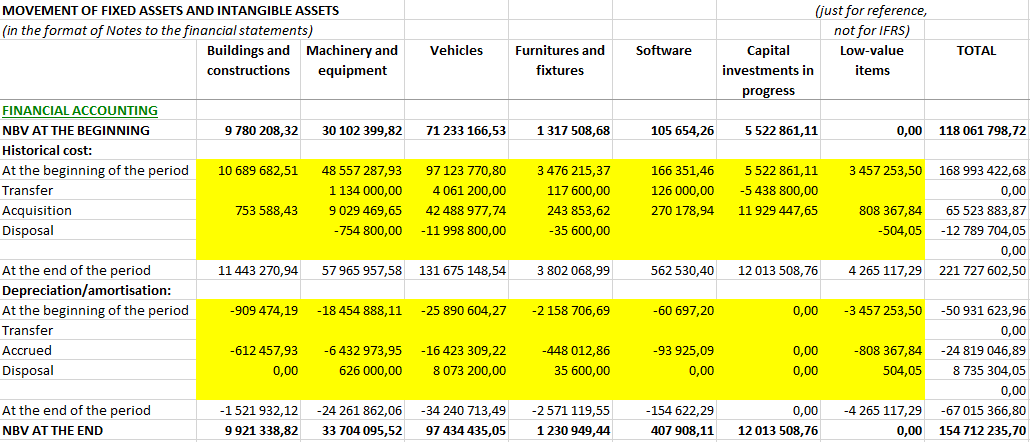
Task: Select the Vehicles column header
Action: pos(456,50)
